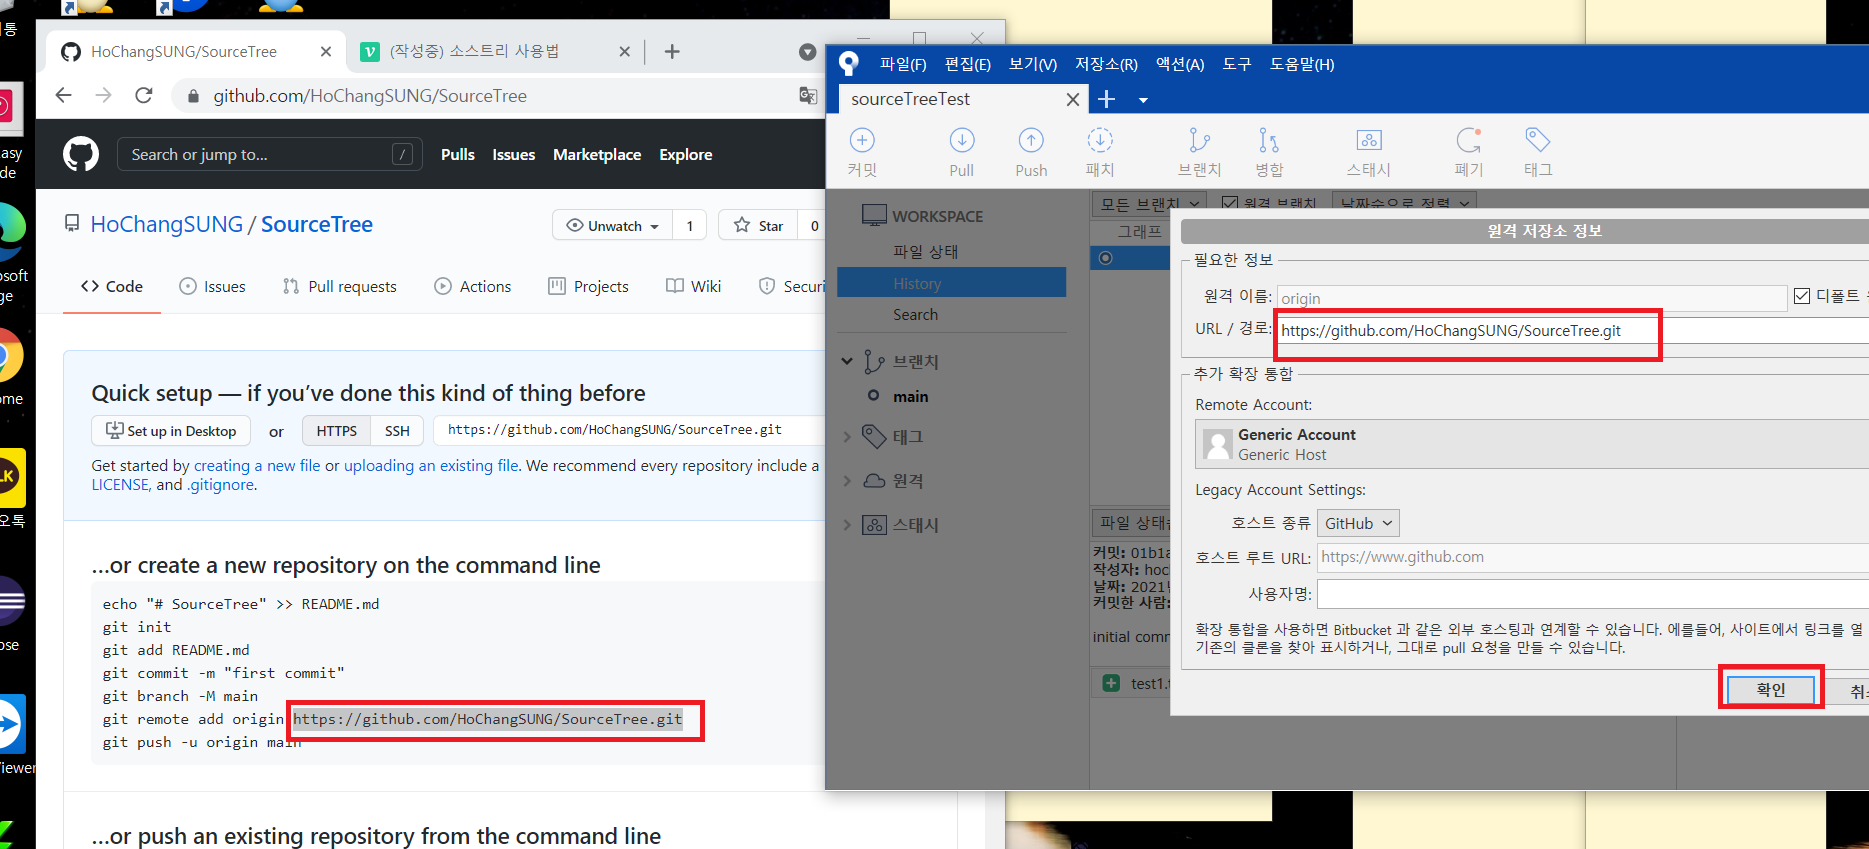Select the SSH button
The width and height of the screenshot is (1869, 849).
point(397,431)
